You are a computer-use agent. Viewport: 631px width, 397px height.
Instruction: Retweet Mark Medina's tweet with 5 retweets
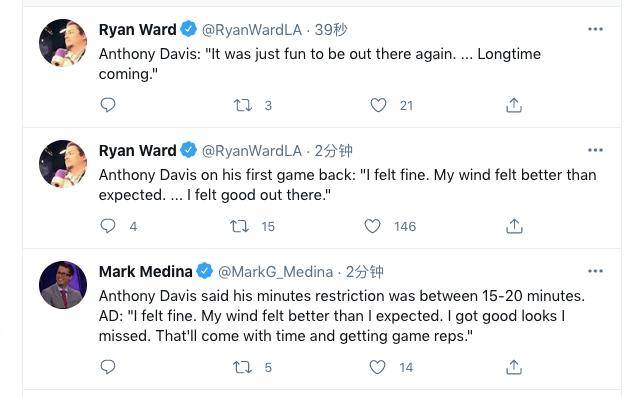(242, 367)
